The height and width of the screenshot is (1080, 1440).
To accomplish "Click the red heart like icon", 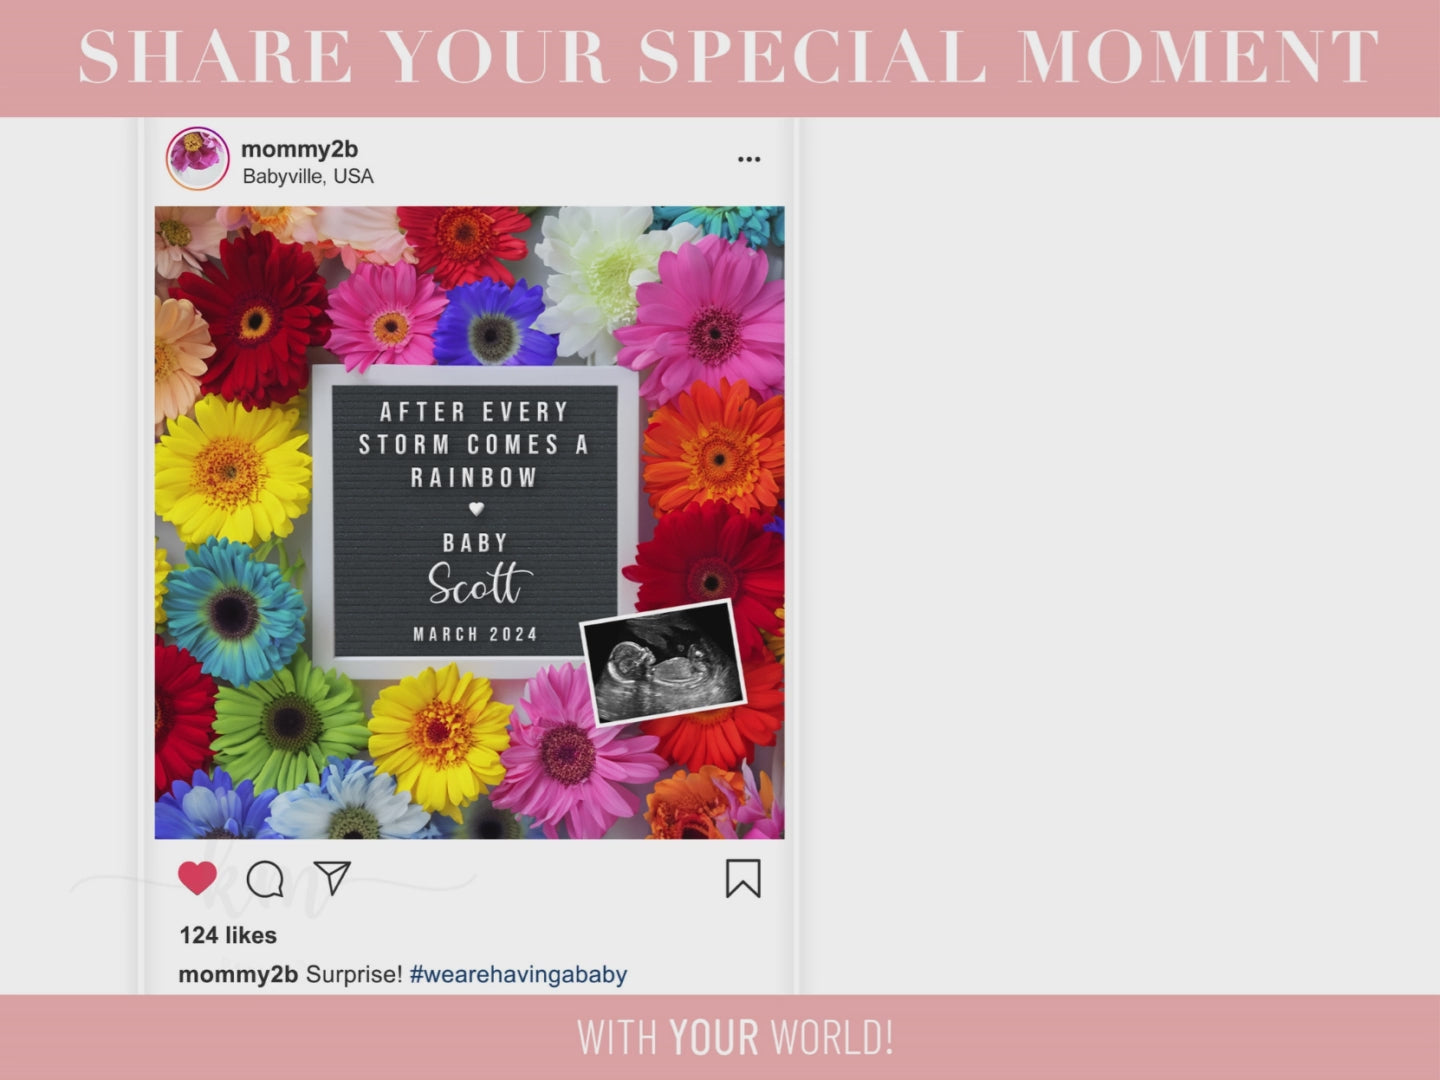I will (197, 878).
